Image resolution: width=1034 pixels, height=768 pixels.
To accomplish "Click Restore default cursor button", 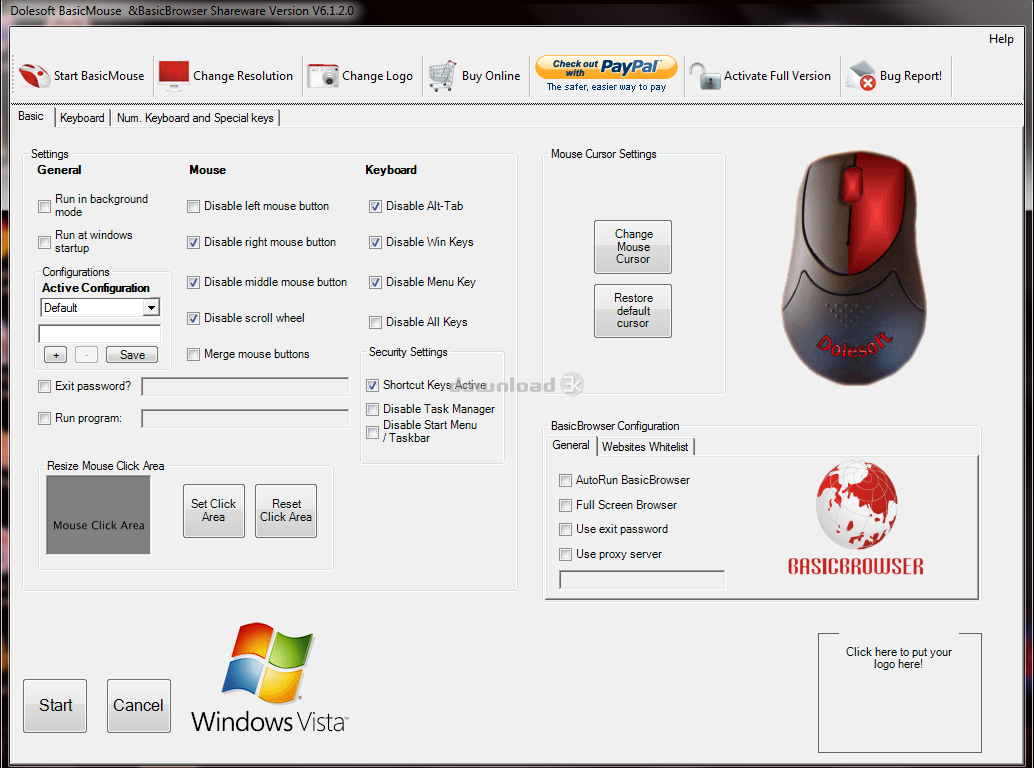I will 633,310.
